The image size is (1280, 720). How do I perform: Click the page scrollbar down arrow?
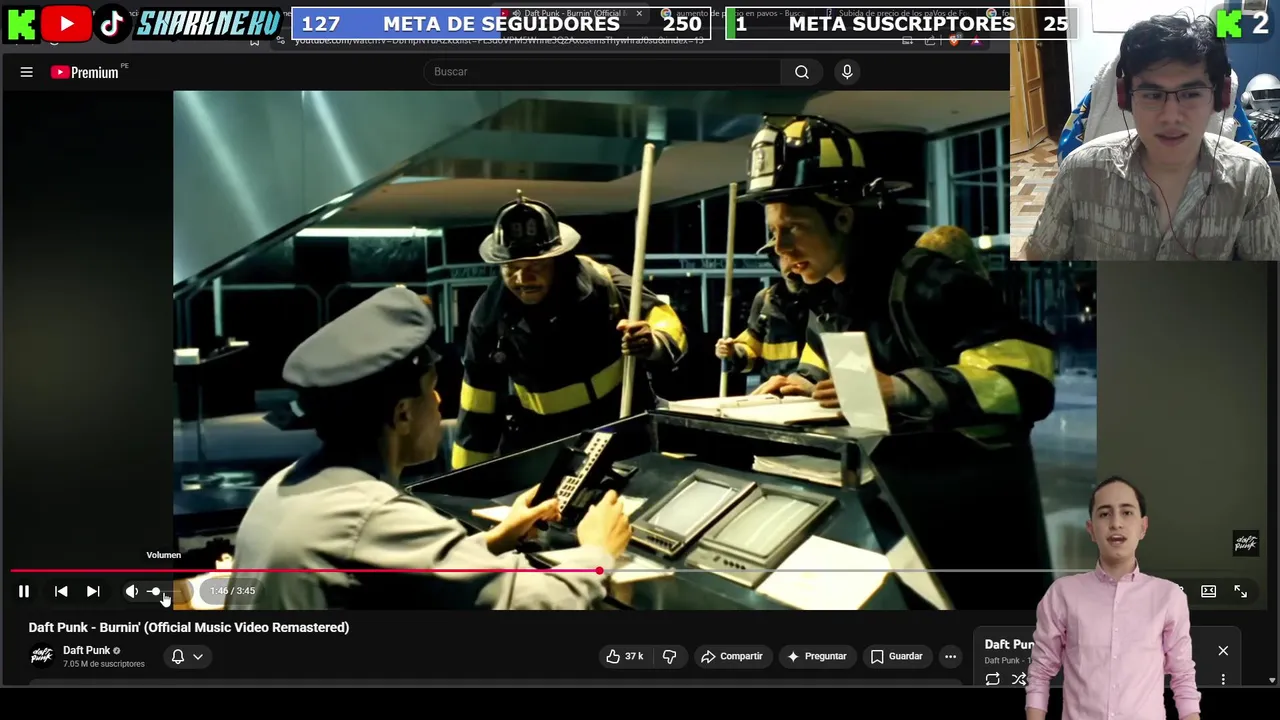click(1272, 680)
